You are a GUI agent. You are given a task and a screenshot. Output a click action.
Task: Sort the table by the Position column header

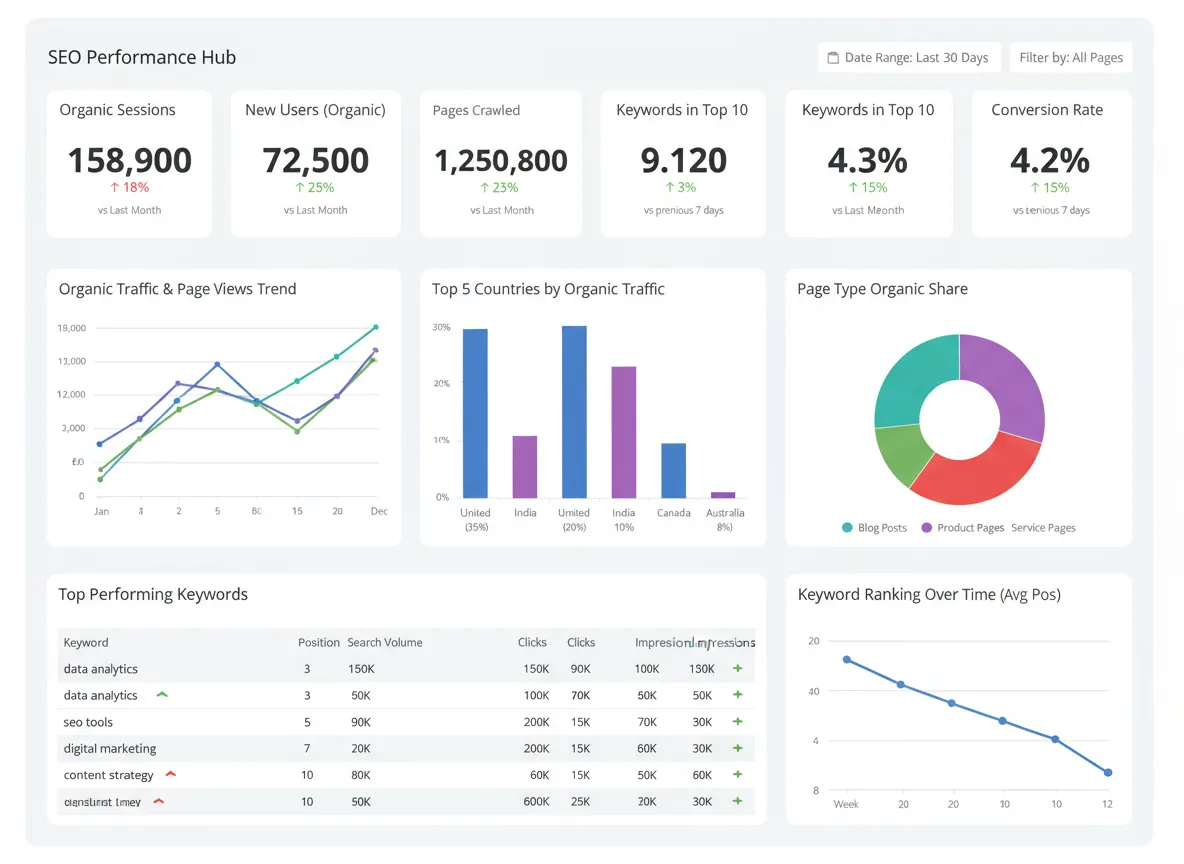[x=319, y=642]
